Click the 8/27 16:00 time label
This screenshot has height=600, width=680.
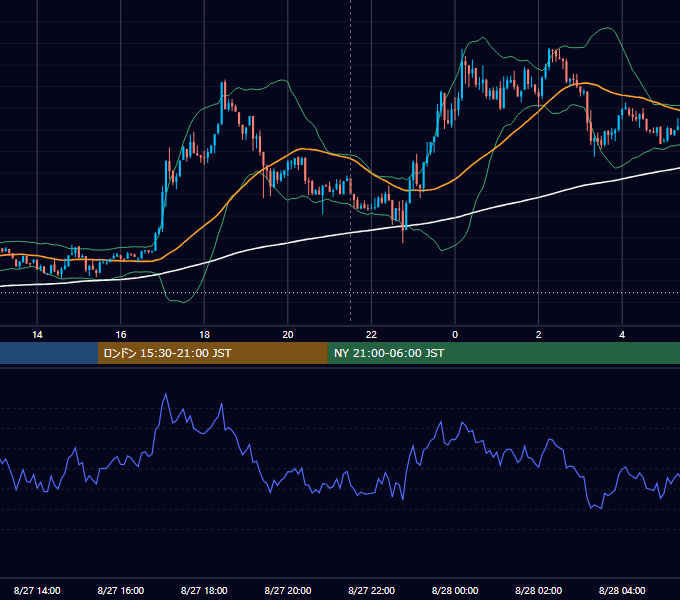click(121, 590)
